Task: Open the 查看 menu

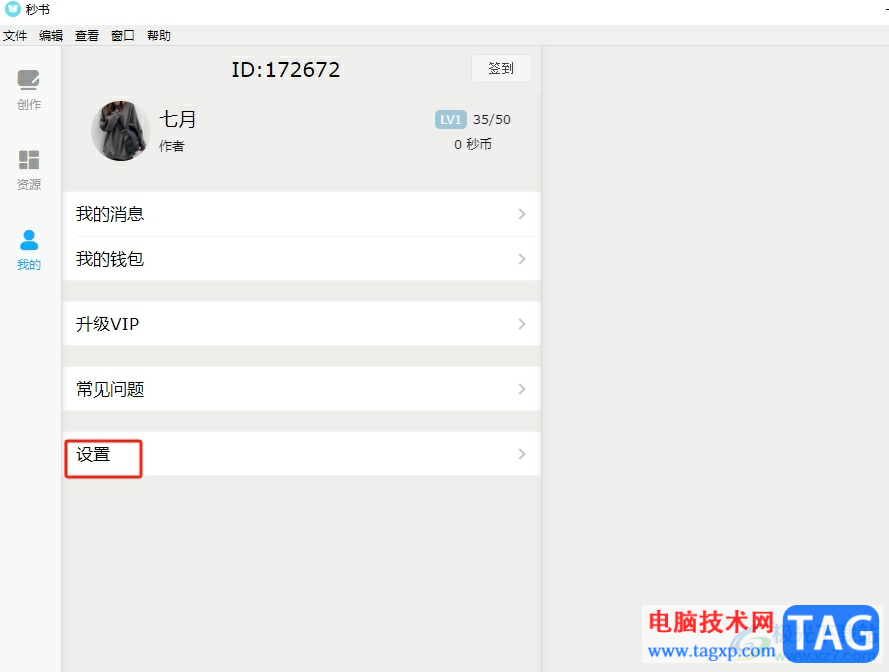Action: tap(87, 36)
